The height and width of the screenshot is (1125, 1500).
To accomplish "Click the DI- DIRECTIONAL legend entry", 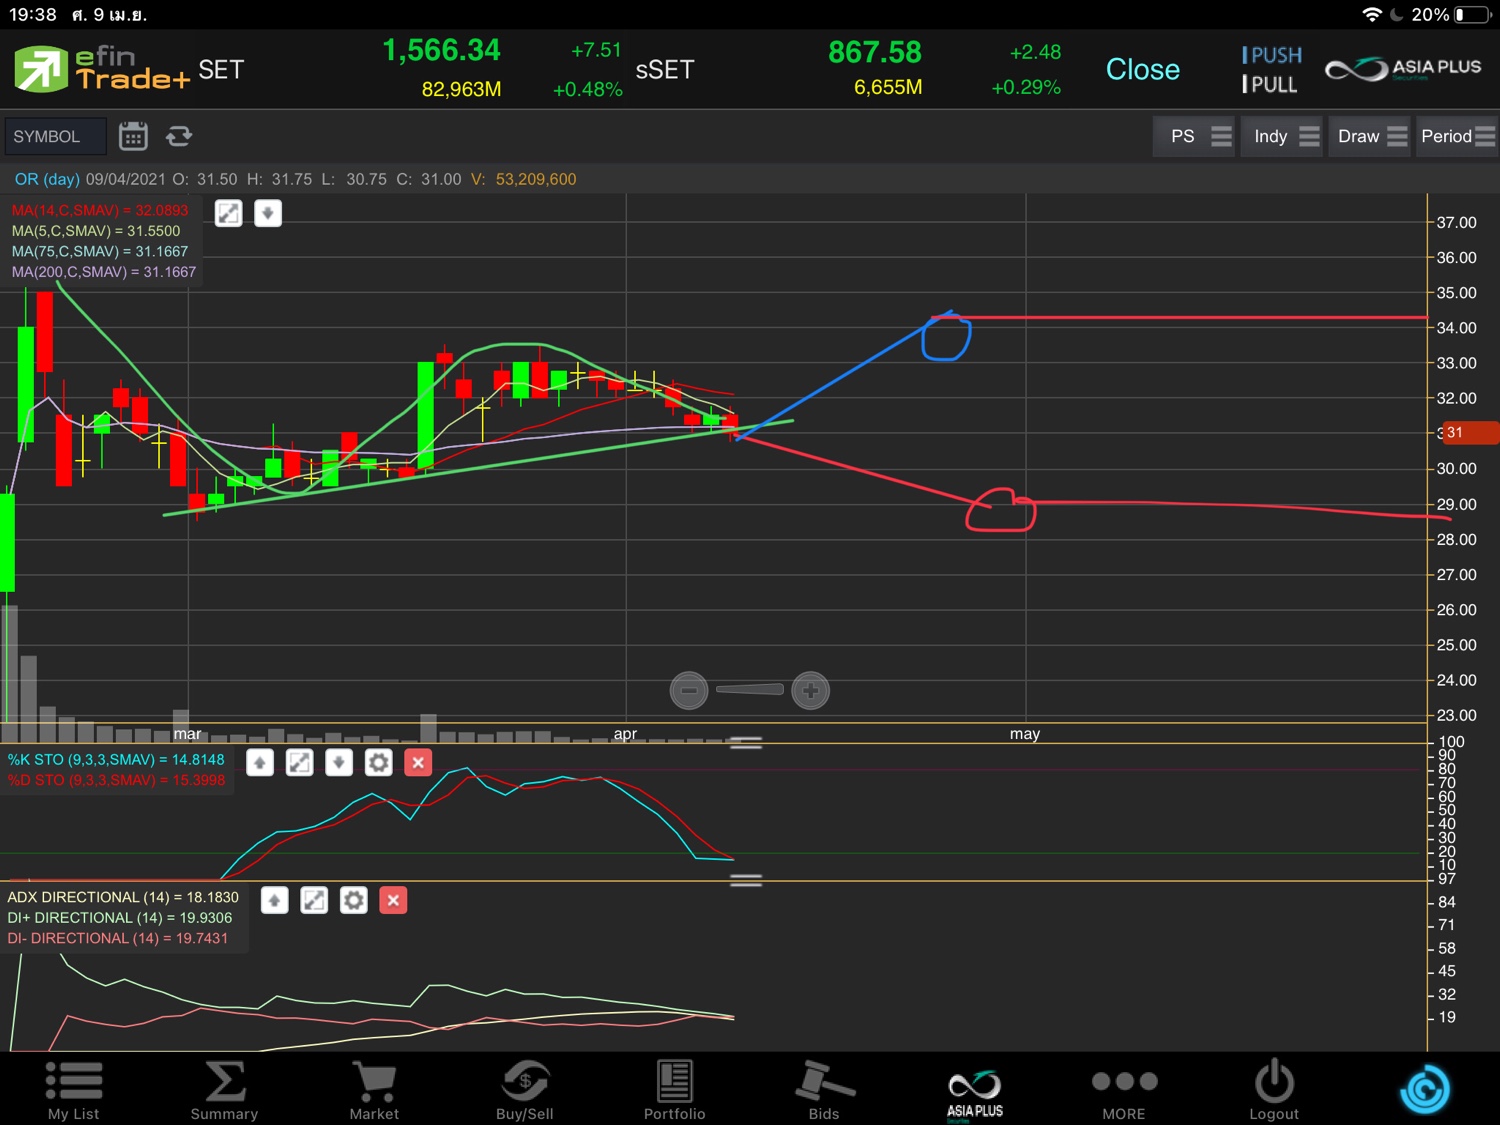I will (x=118, y=938).
